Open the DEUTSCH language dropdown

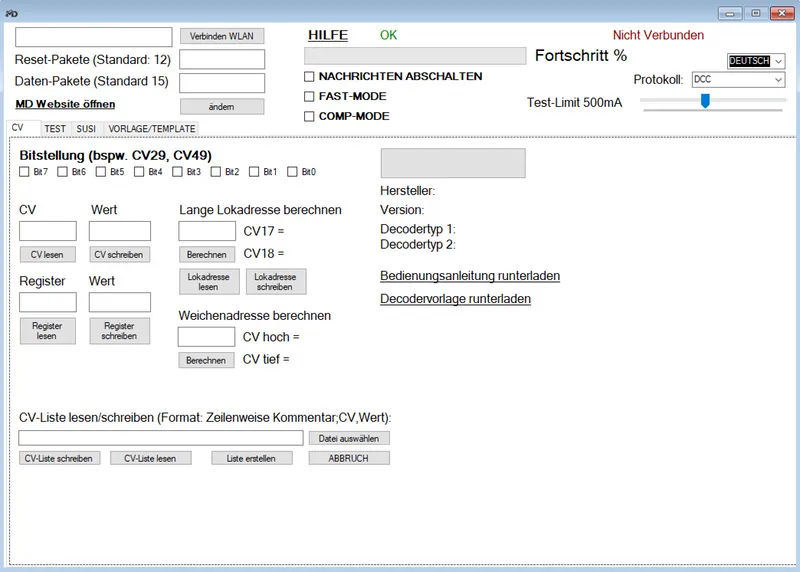tap(756, 61)
